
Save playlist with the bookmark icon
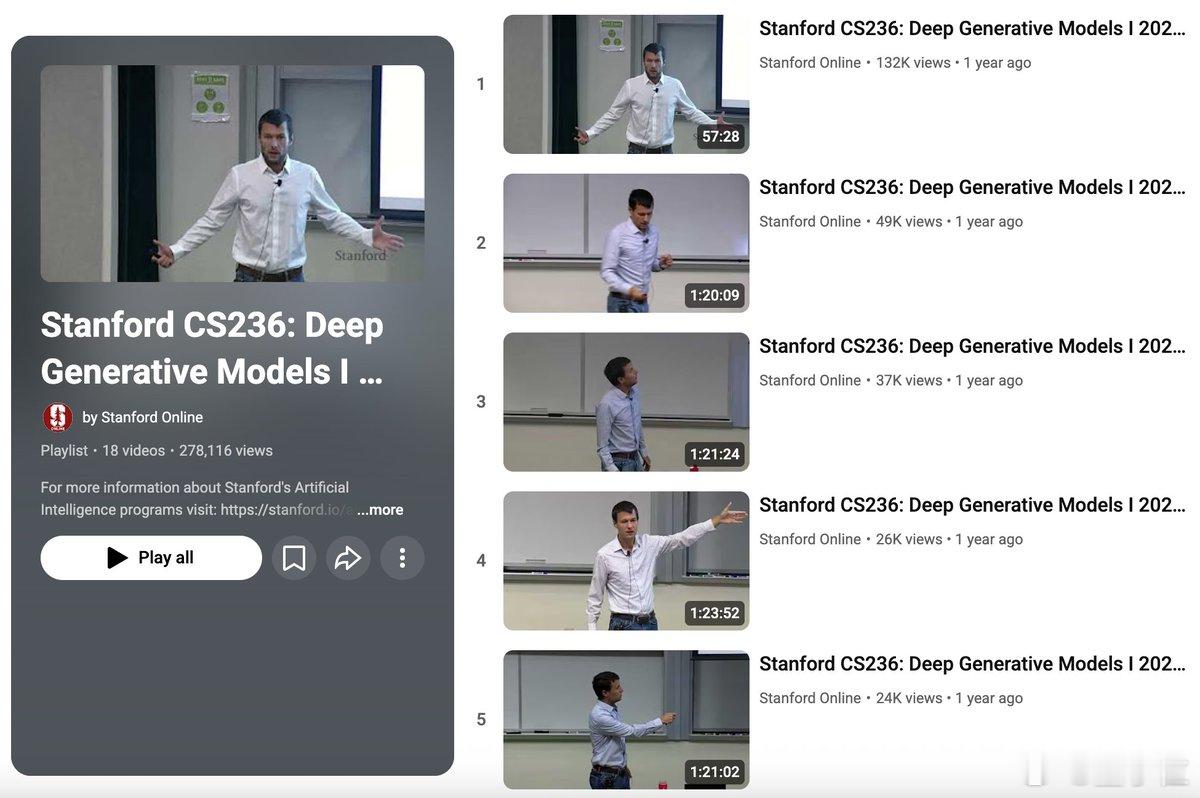click(294, 558)
